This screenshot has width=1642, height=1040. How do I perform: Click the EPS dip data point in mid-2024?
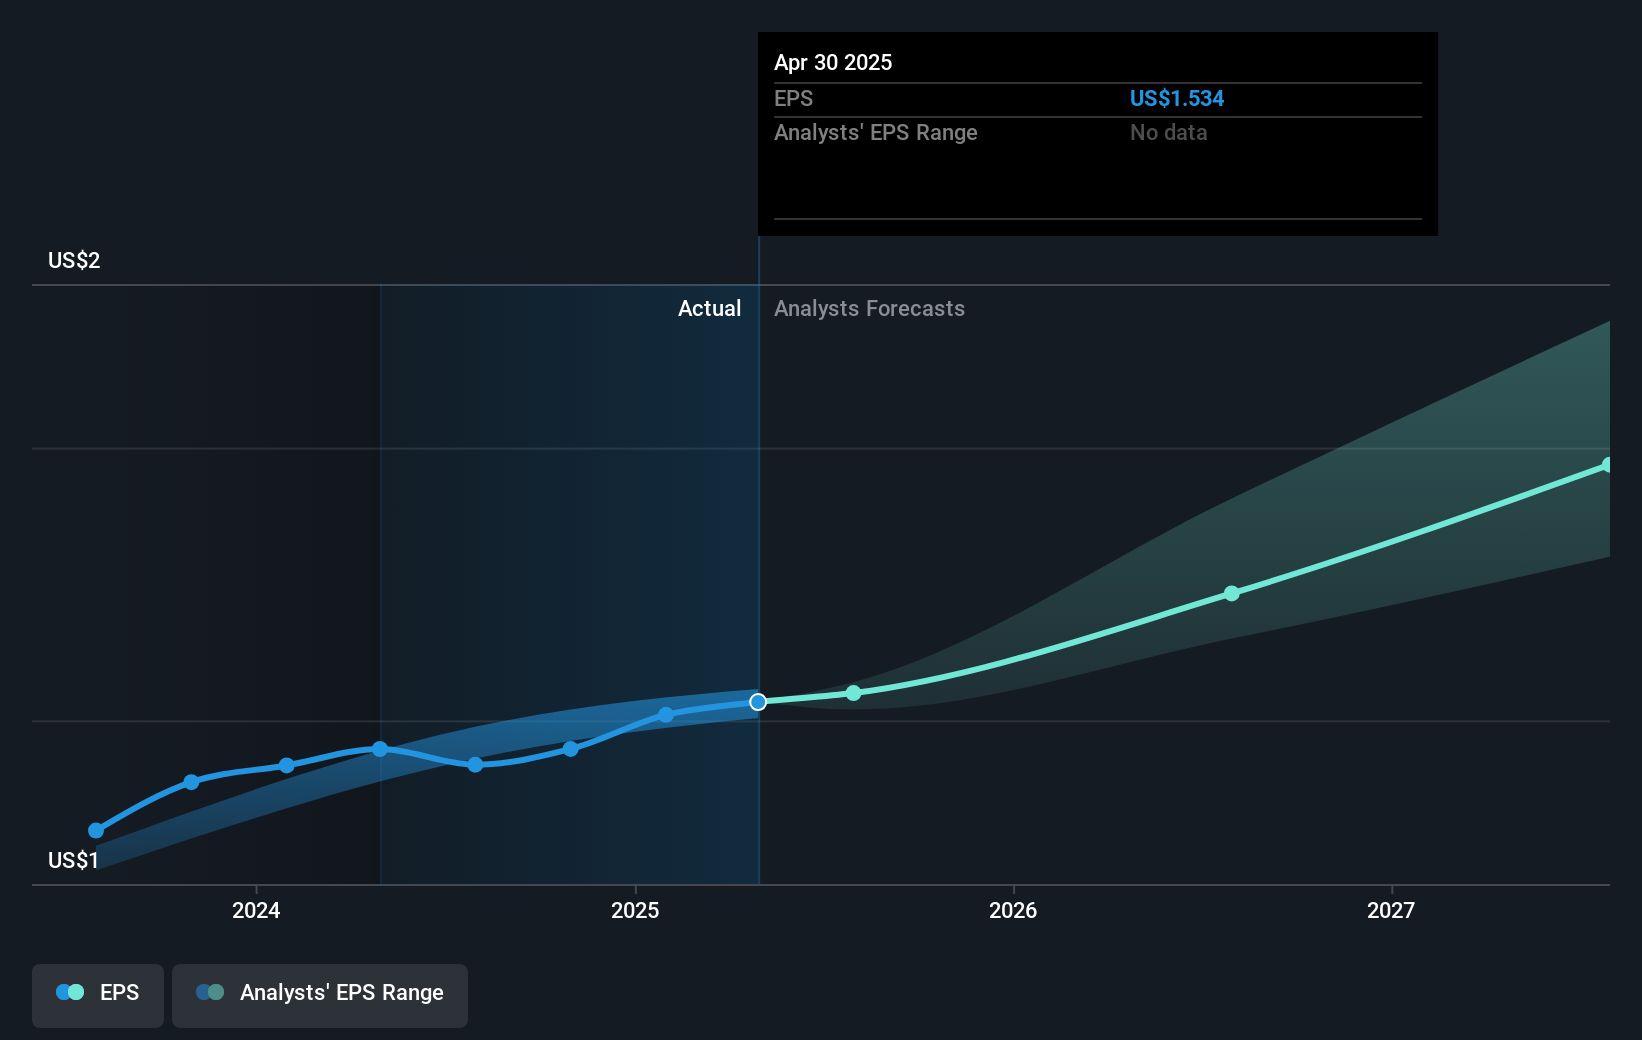click(x=475, y=764)
